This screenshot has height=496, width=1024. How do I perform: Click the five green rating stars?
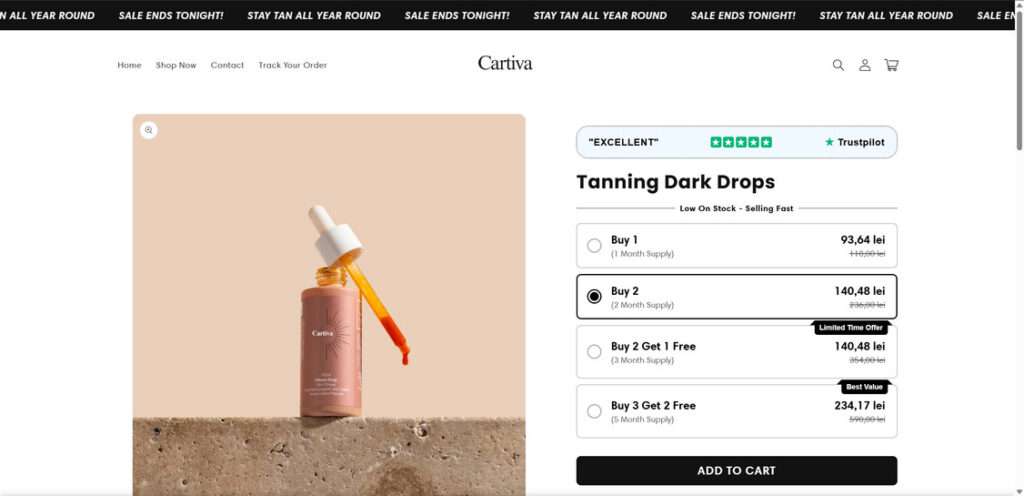[x=741, y=142]
